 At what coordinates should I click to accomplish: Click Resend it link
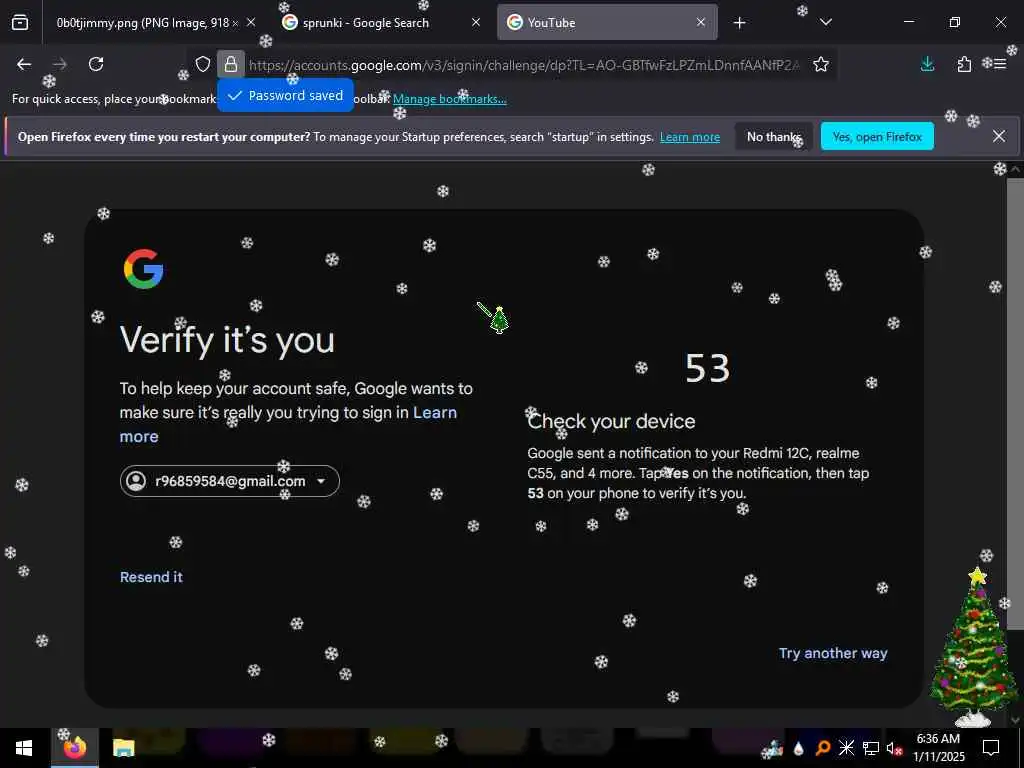(x=151, y=577)
